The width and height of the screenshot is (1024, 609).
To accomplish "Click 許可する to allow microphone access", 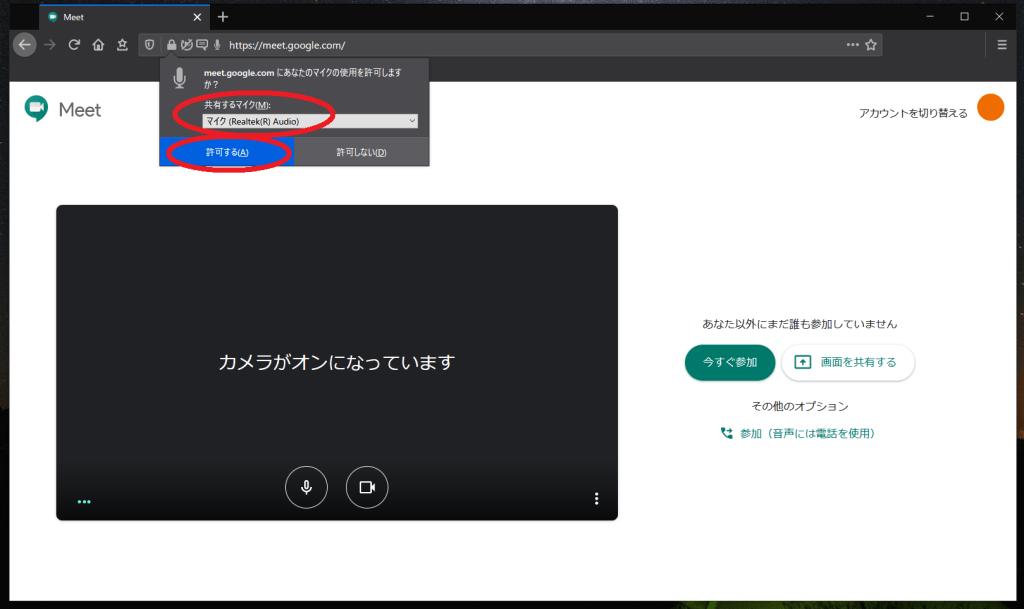I will pyautogui.click(x=227, y=152).
